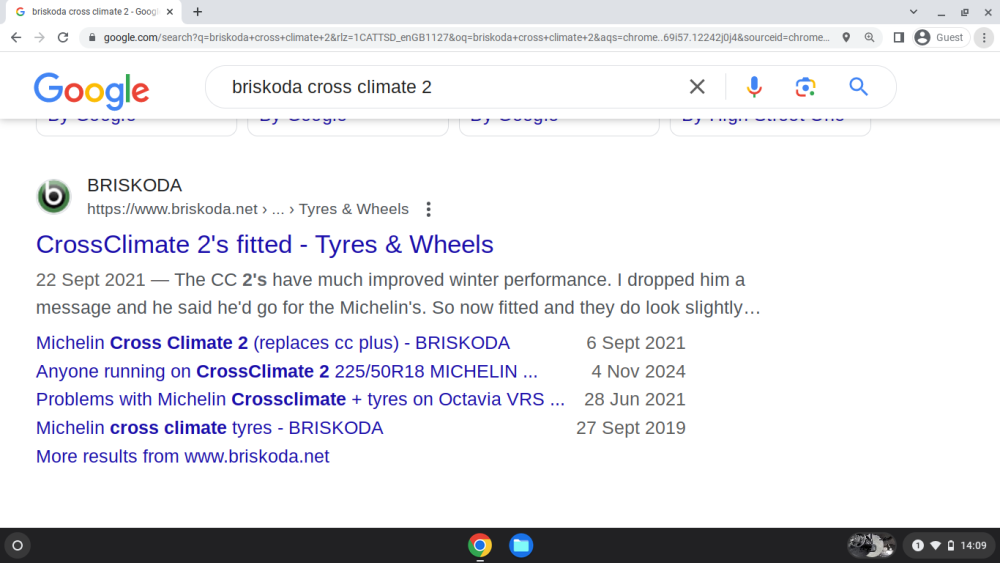Go back using the browser back arrow

tap(16, 38)
